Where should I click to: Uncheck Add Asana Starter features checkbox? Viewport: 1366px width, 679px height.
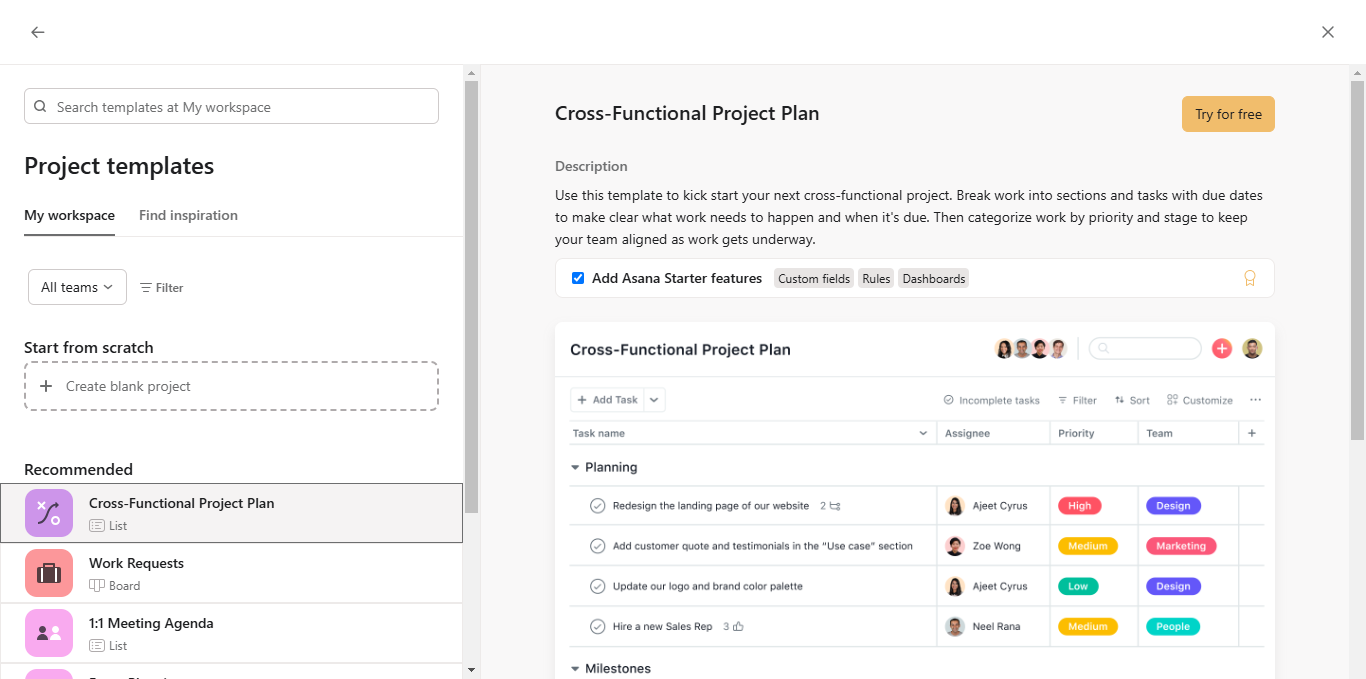tap(578, 278)
